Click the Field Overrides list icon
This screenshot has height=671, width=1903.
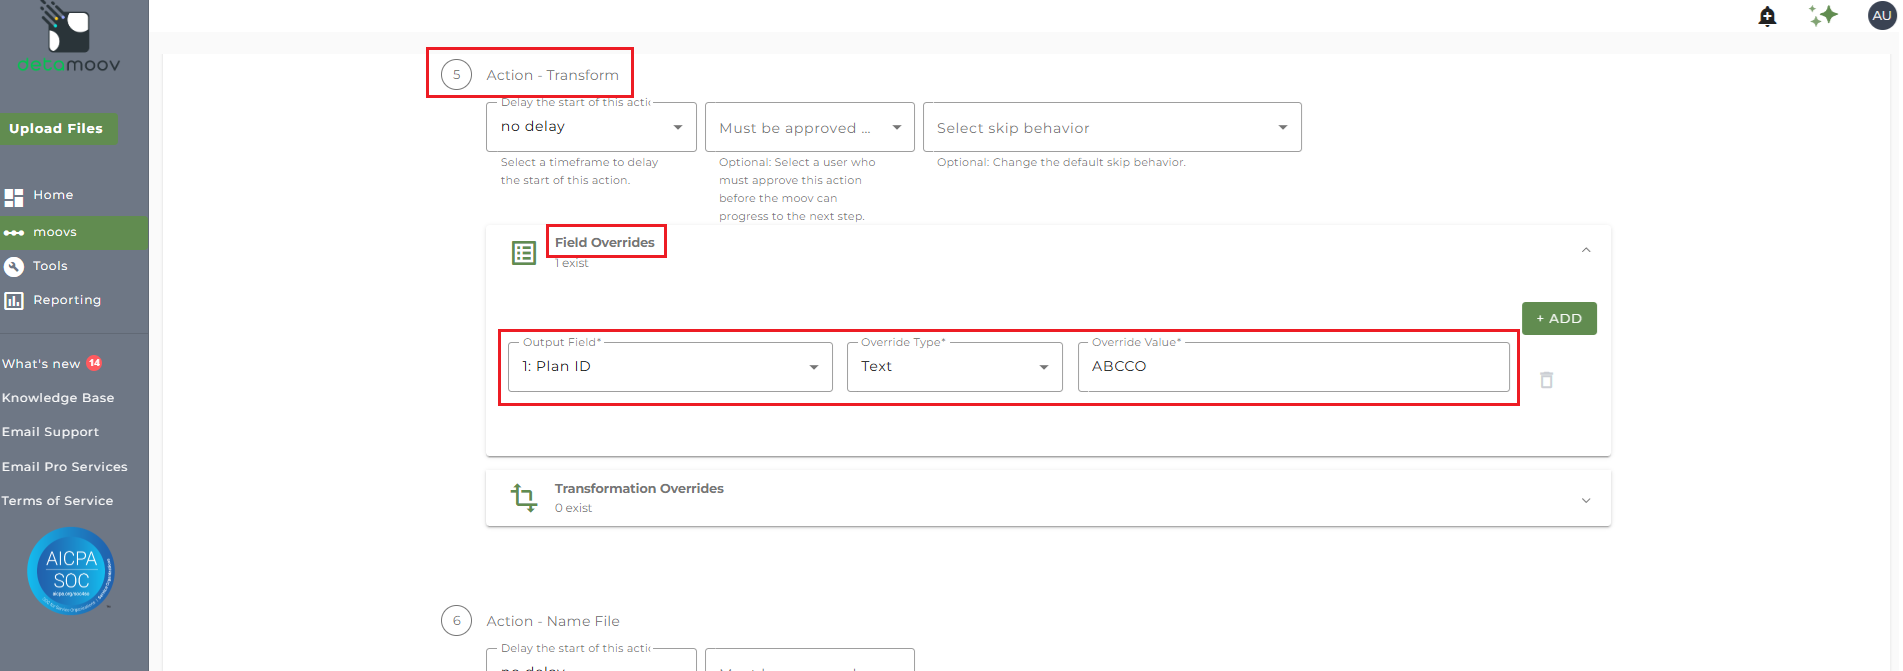point(524,253)
